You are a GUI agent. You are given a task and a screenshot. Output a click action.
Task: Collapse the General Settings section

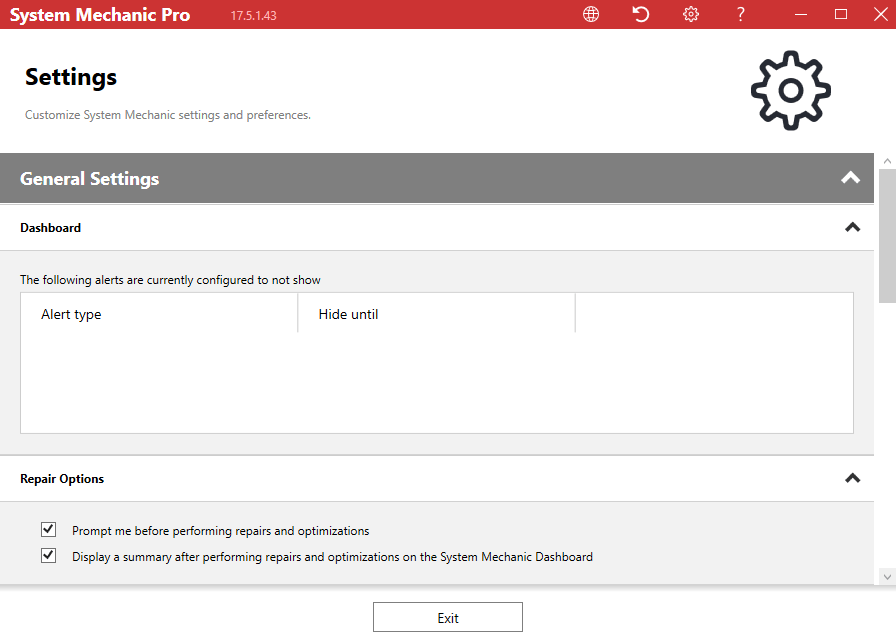coord(850,178)
